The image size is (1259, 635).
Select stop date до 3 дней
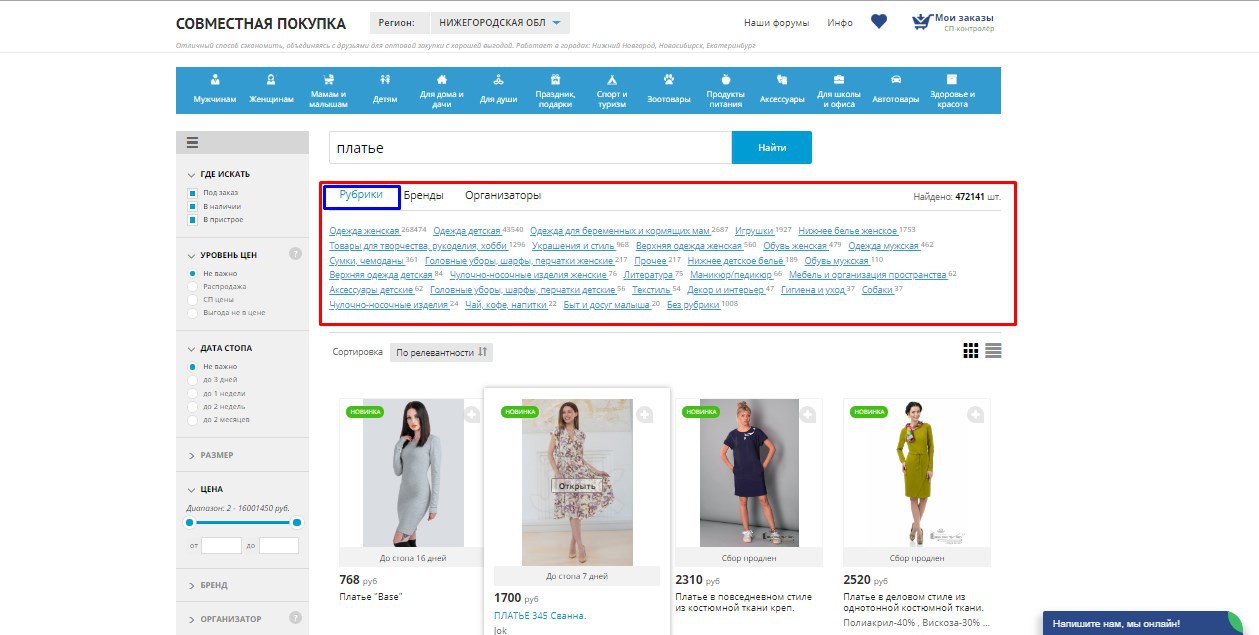193,380
